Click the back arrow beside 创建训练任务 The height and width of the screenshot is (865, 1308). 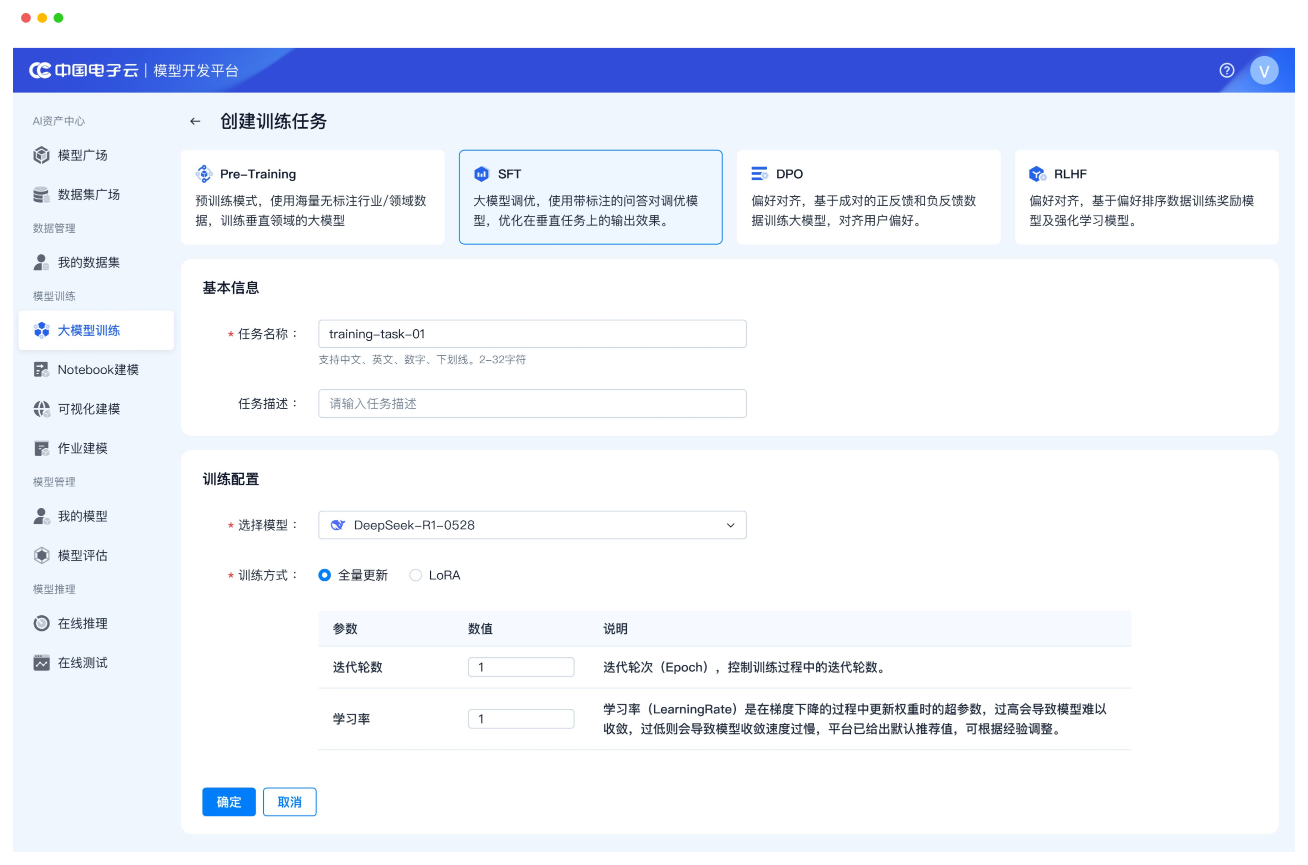coord(195,122)
